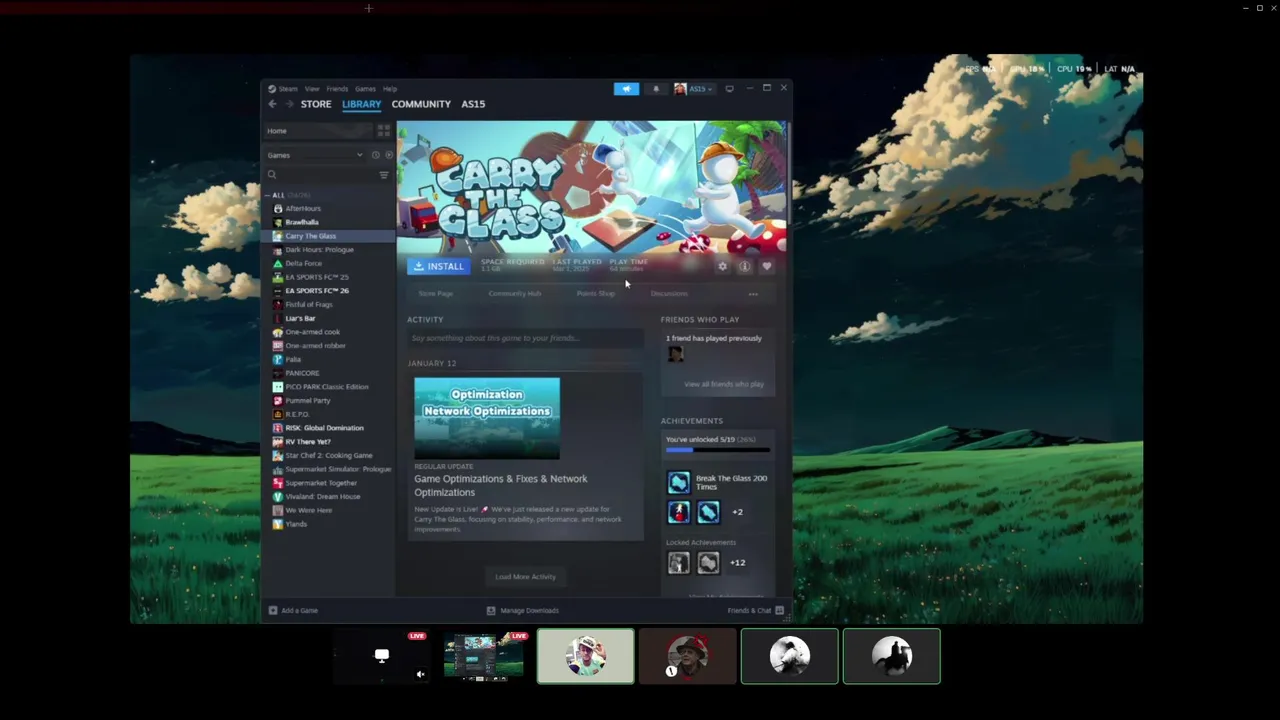Collapse the ALL games section
The image size is (1280, 720).
pos(268,195)
